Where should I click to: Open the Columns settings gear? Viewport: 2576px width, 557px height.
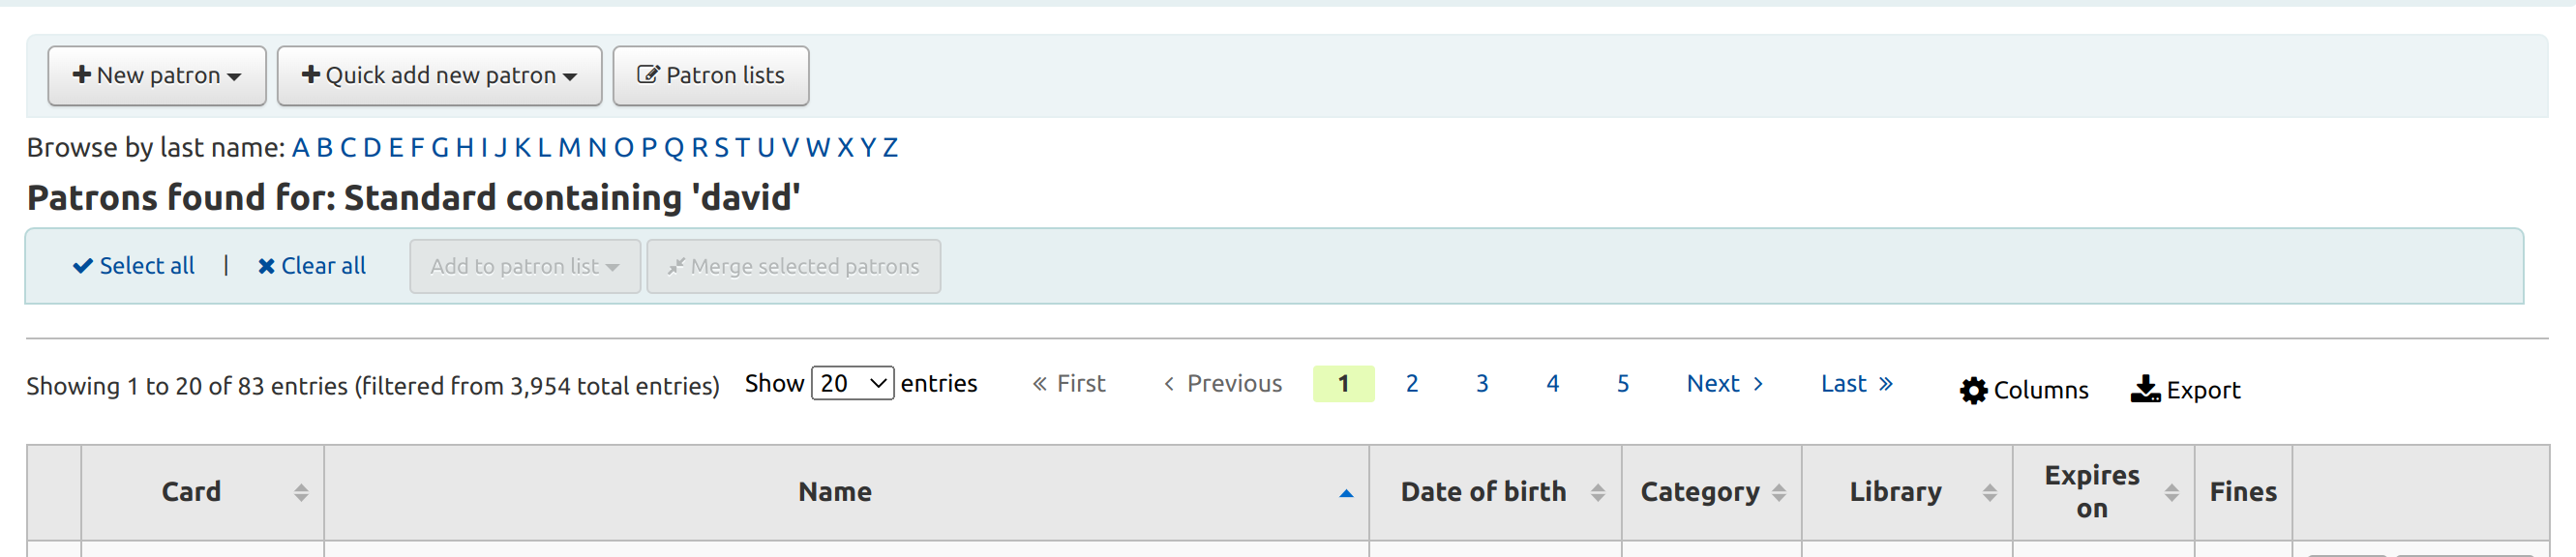point(1972,390)
